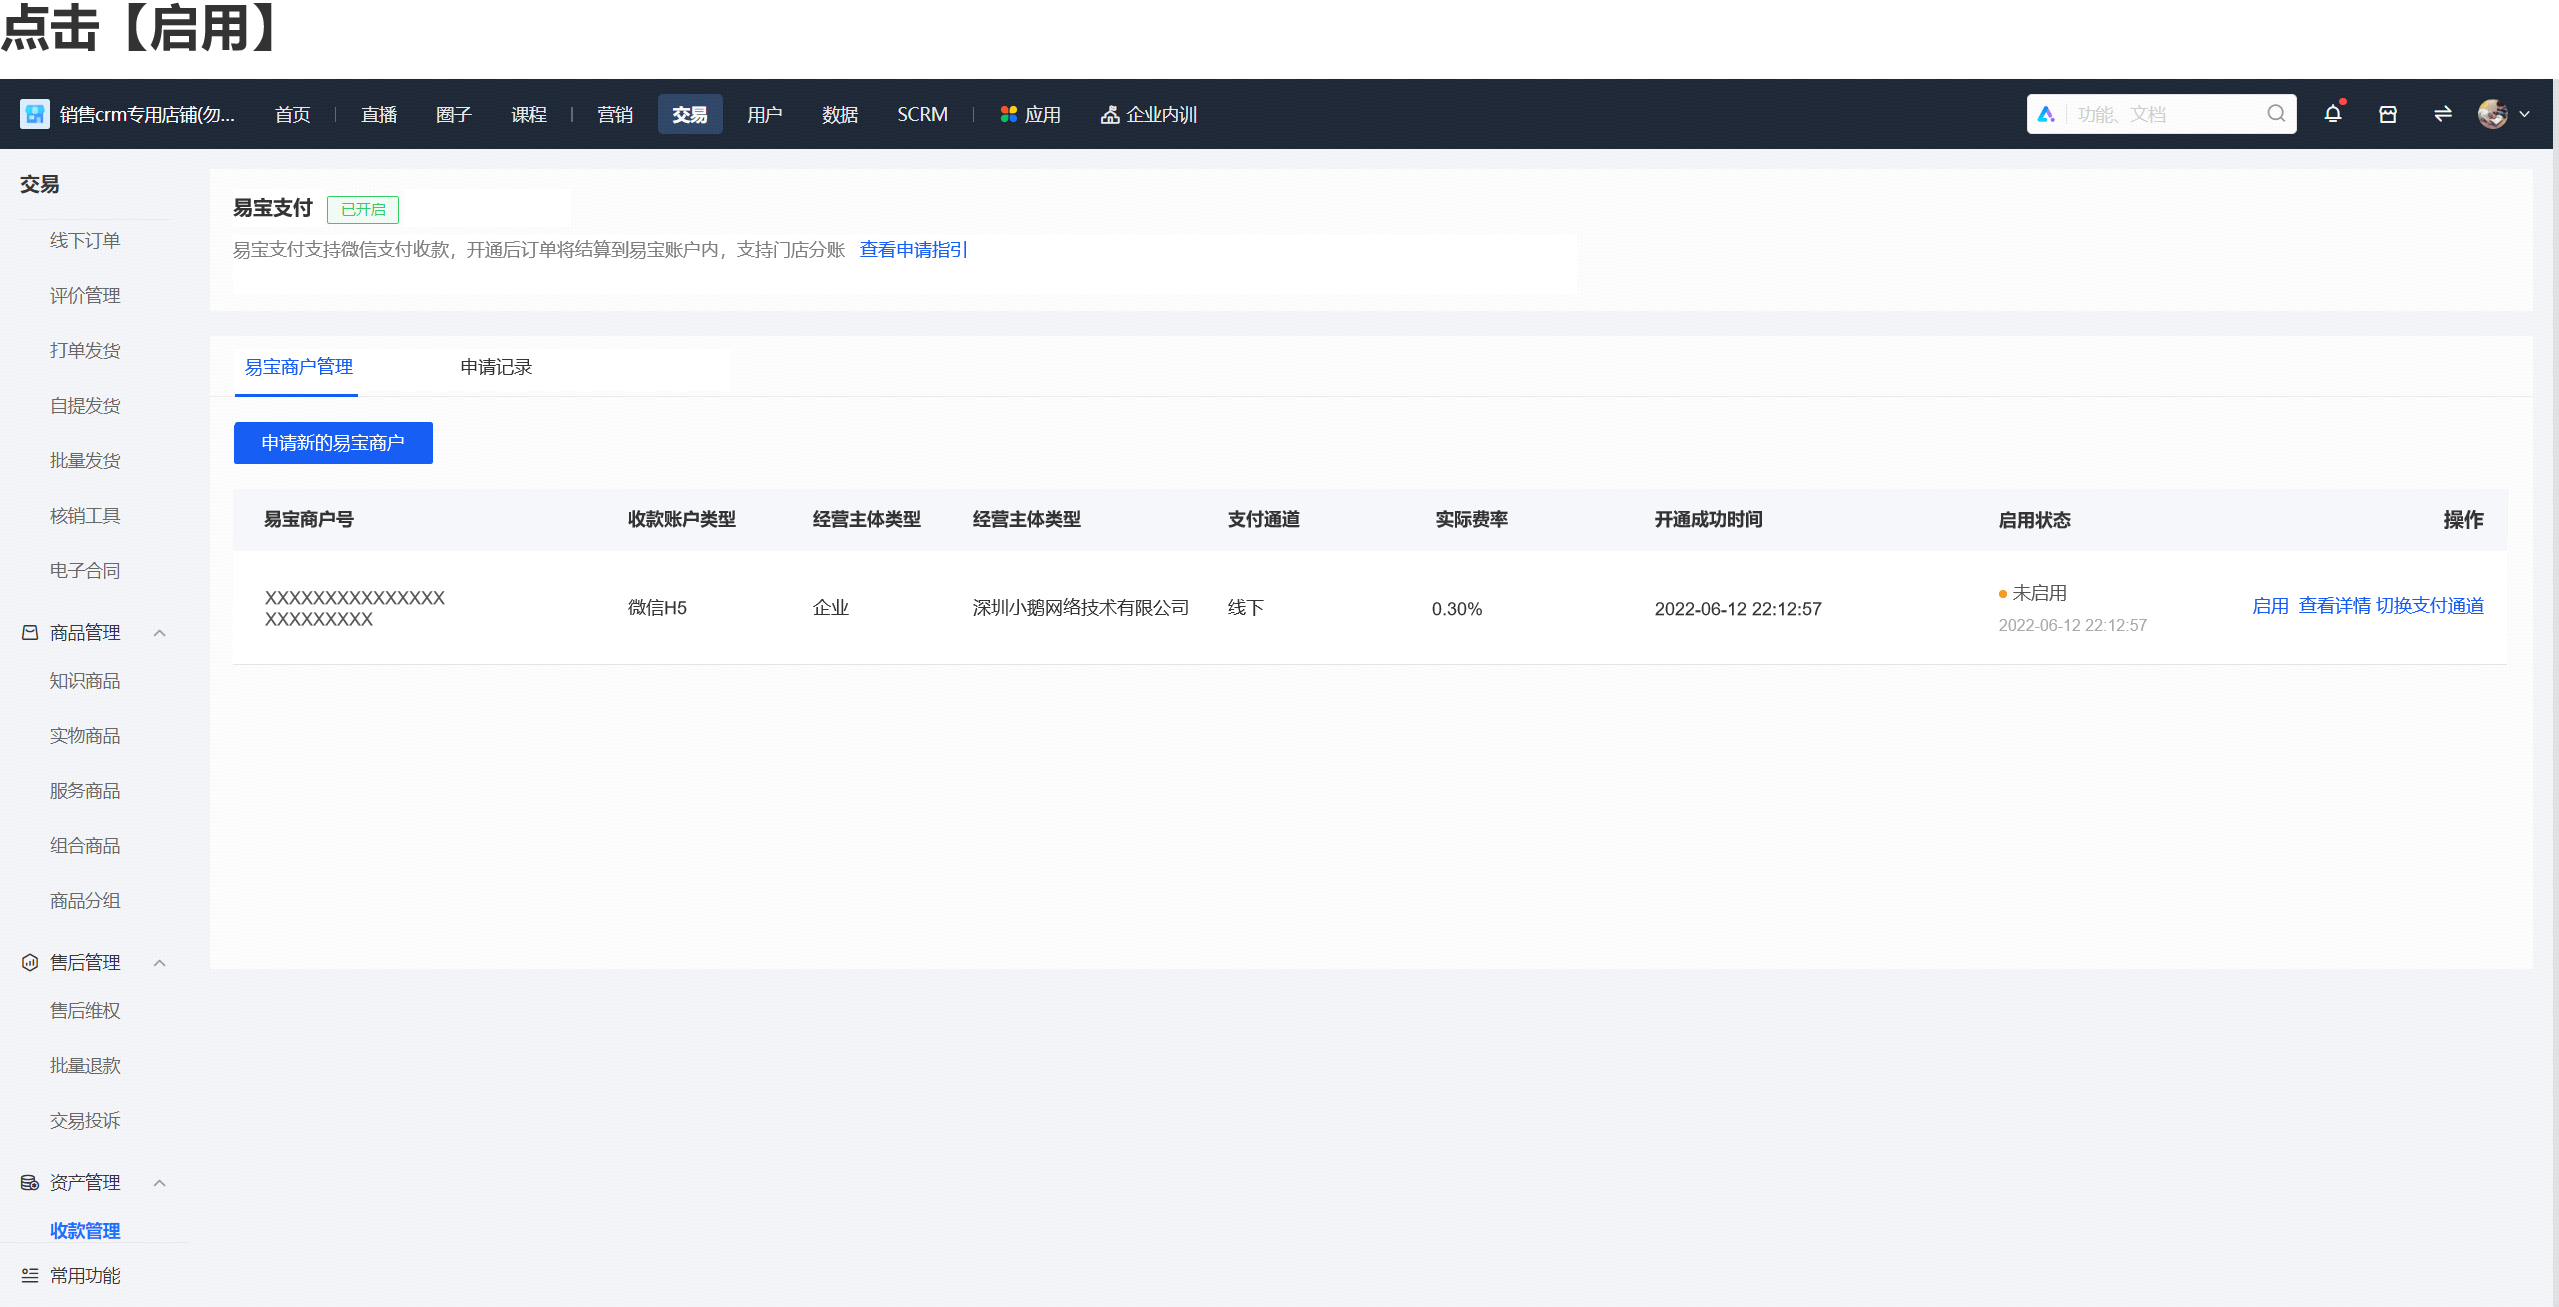Image resolution: width=2559 pixels, height=1307 pixels.
Task: Open the 用户 menu
Action: coord(765,114)
